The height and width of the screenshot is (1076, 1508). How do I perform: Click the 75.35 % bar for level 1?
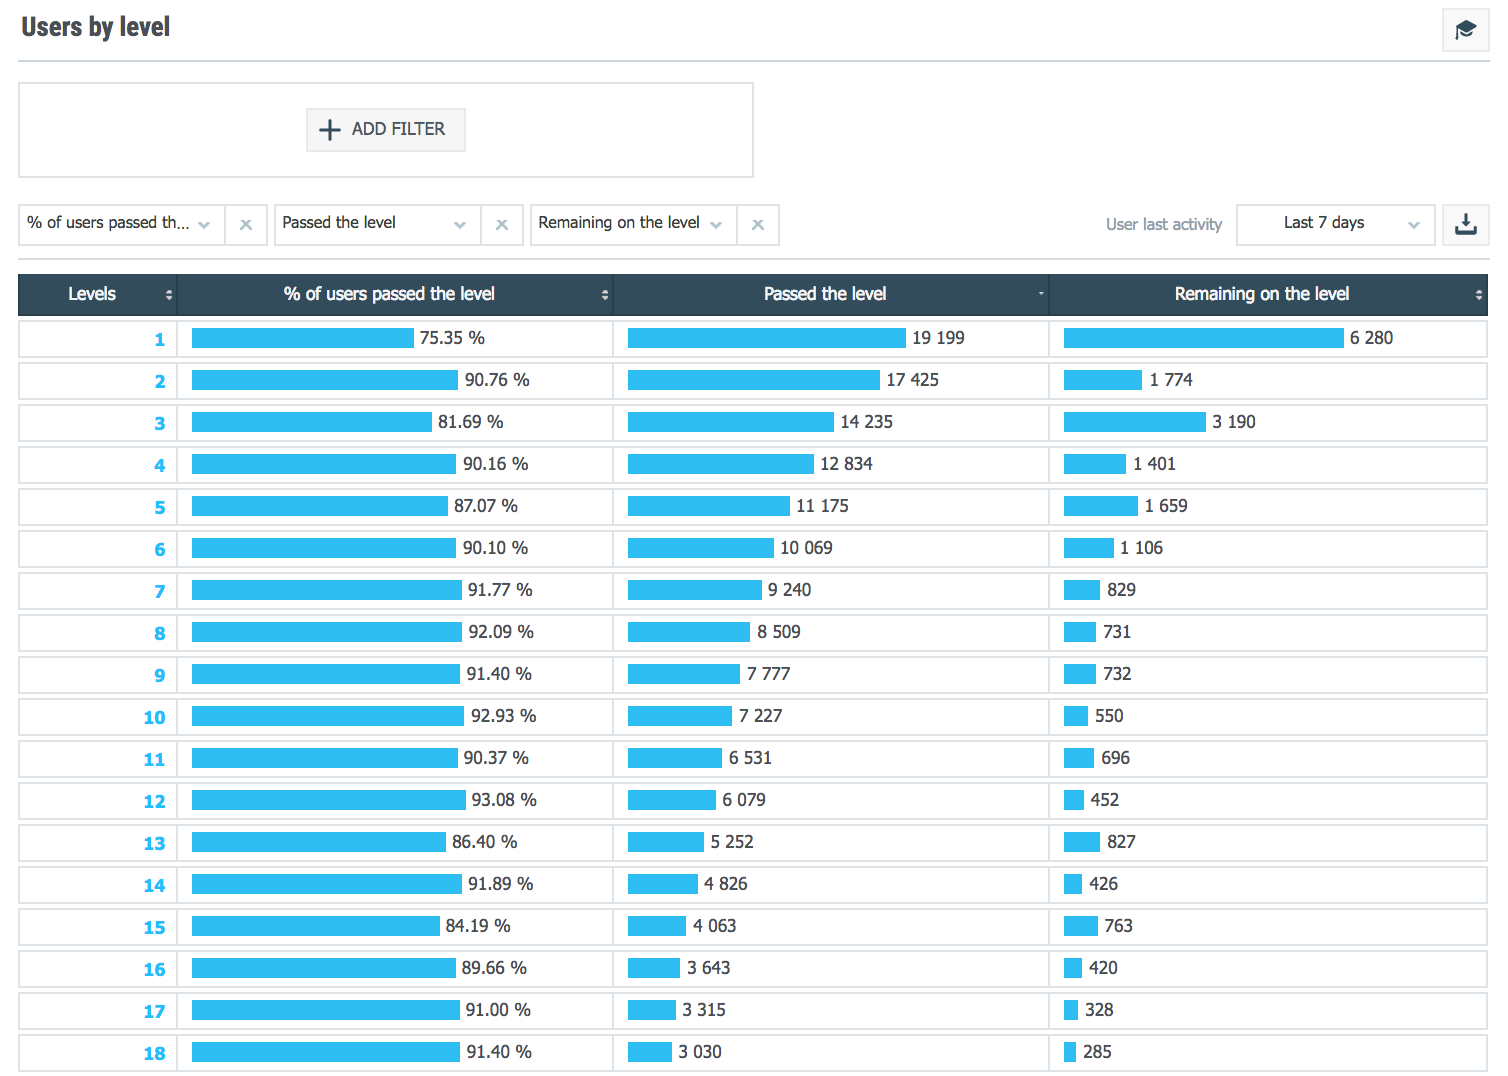(302, 338)
